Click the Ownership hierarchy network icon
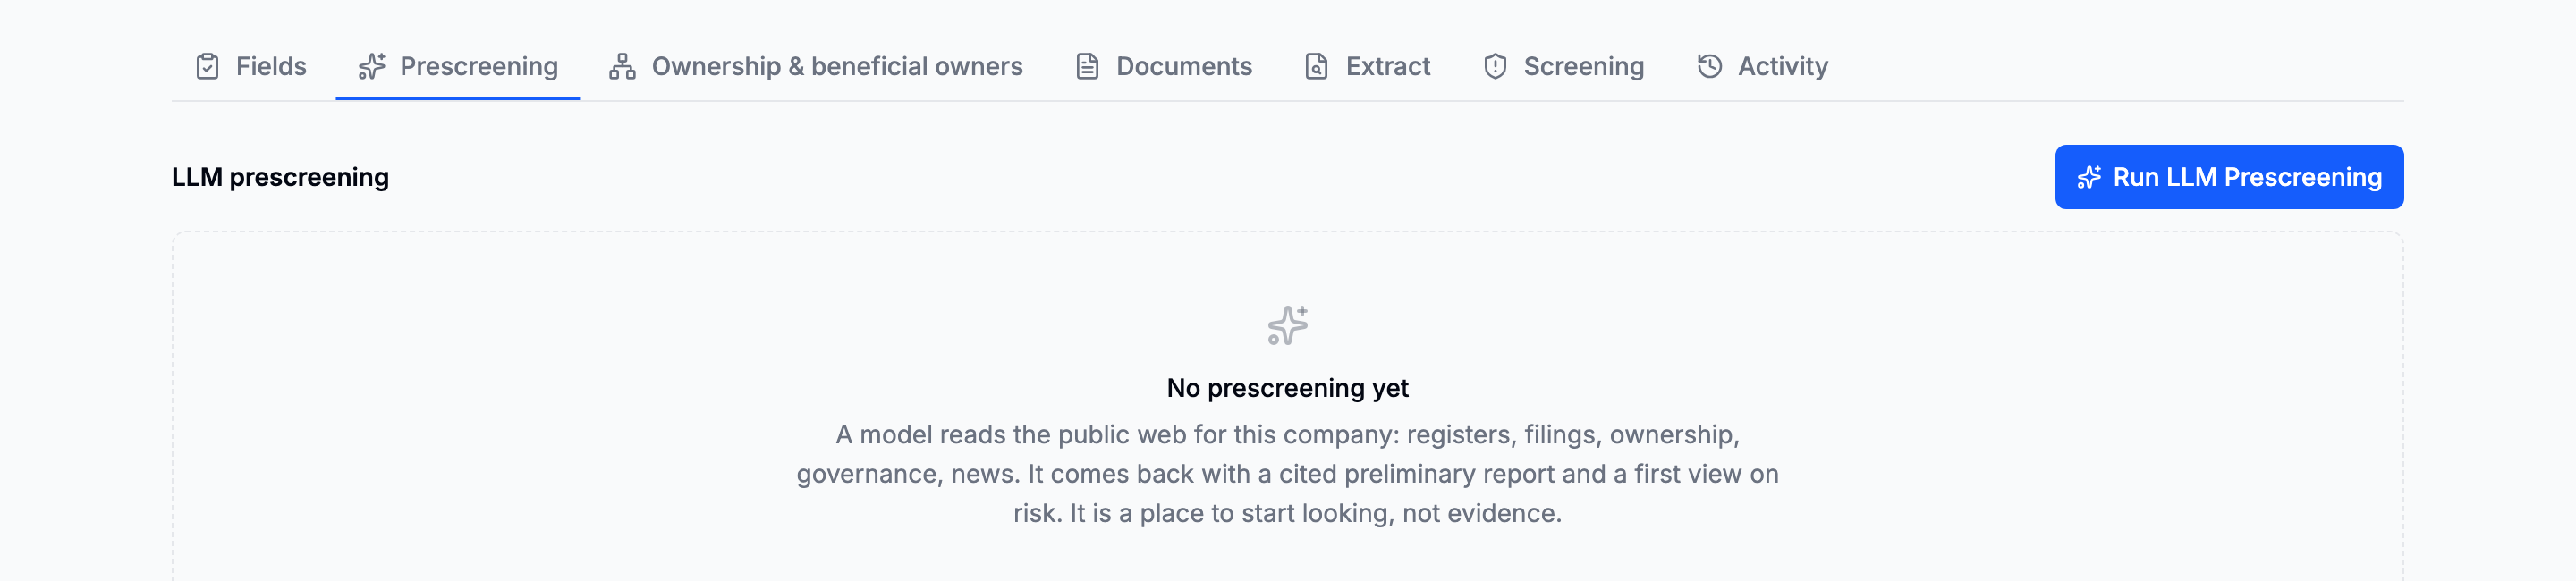The width and height of the screenshot is (2576, 581). click(x=622, y=66)
